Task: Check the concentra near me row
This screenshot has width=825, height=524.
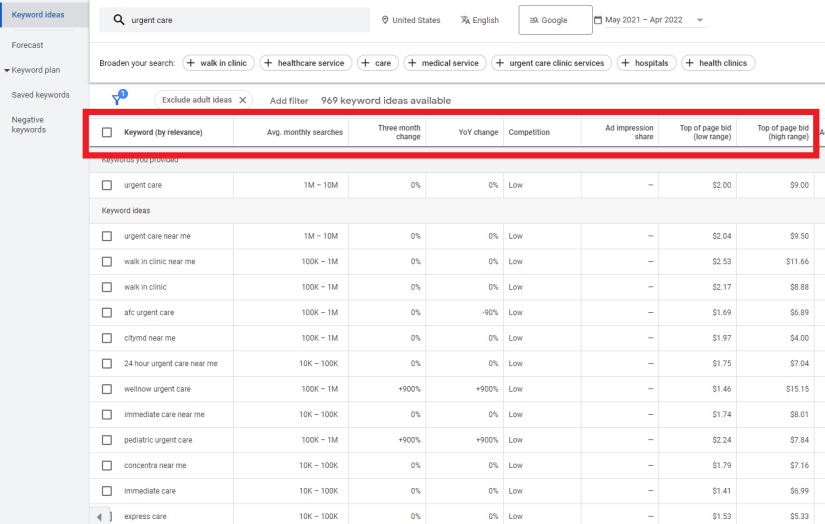Action: point(107,466)
